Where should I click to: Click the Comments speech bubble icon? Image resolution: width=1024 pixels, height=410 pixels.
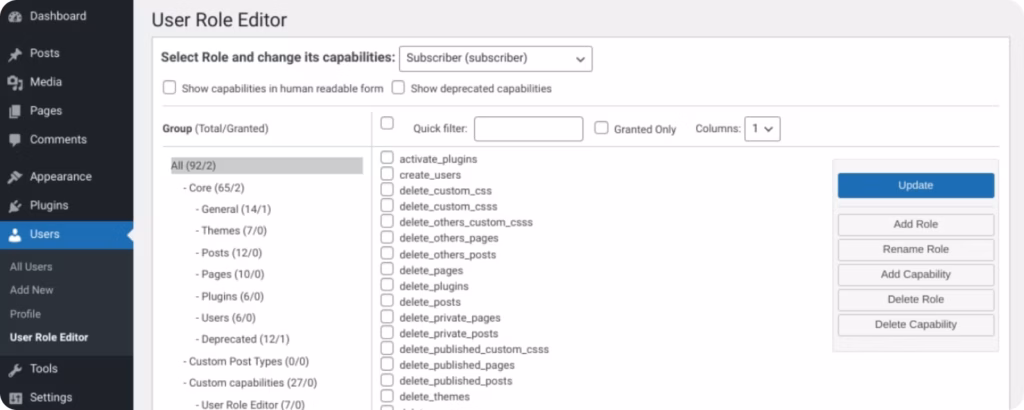point(15,140)
